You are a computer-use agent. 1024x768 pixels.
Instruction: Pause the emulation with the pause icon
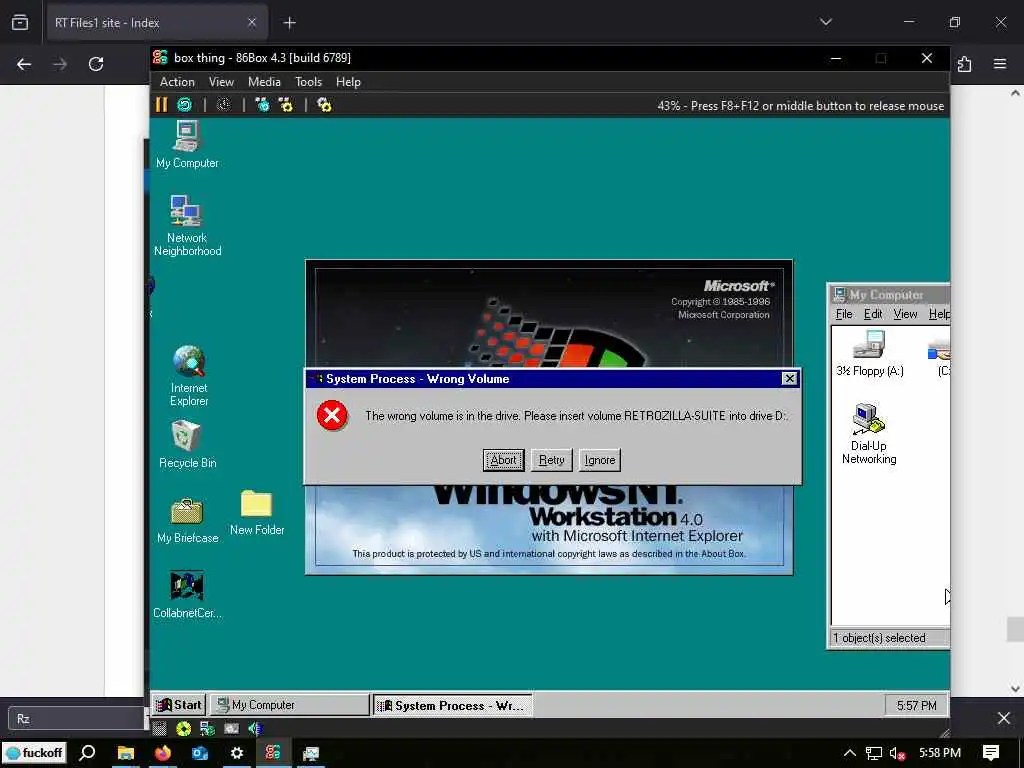click(x=161, y=104)
